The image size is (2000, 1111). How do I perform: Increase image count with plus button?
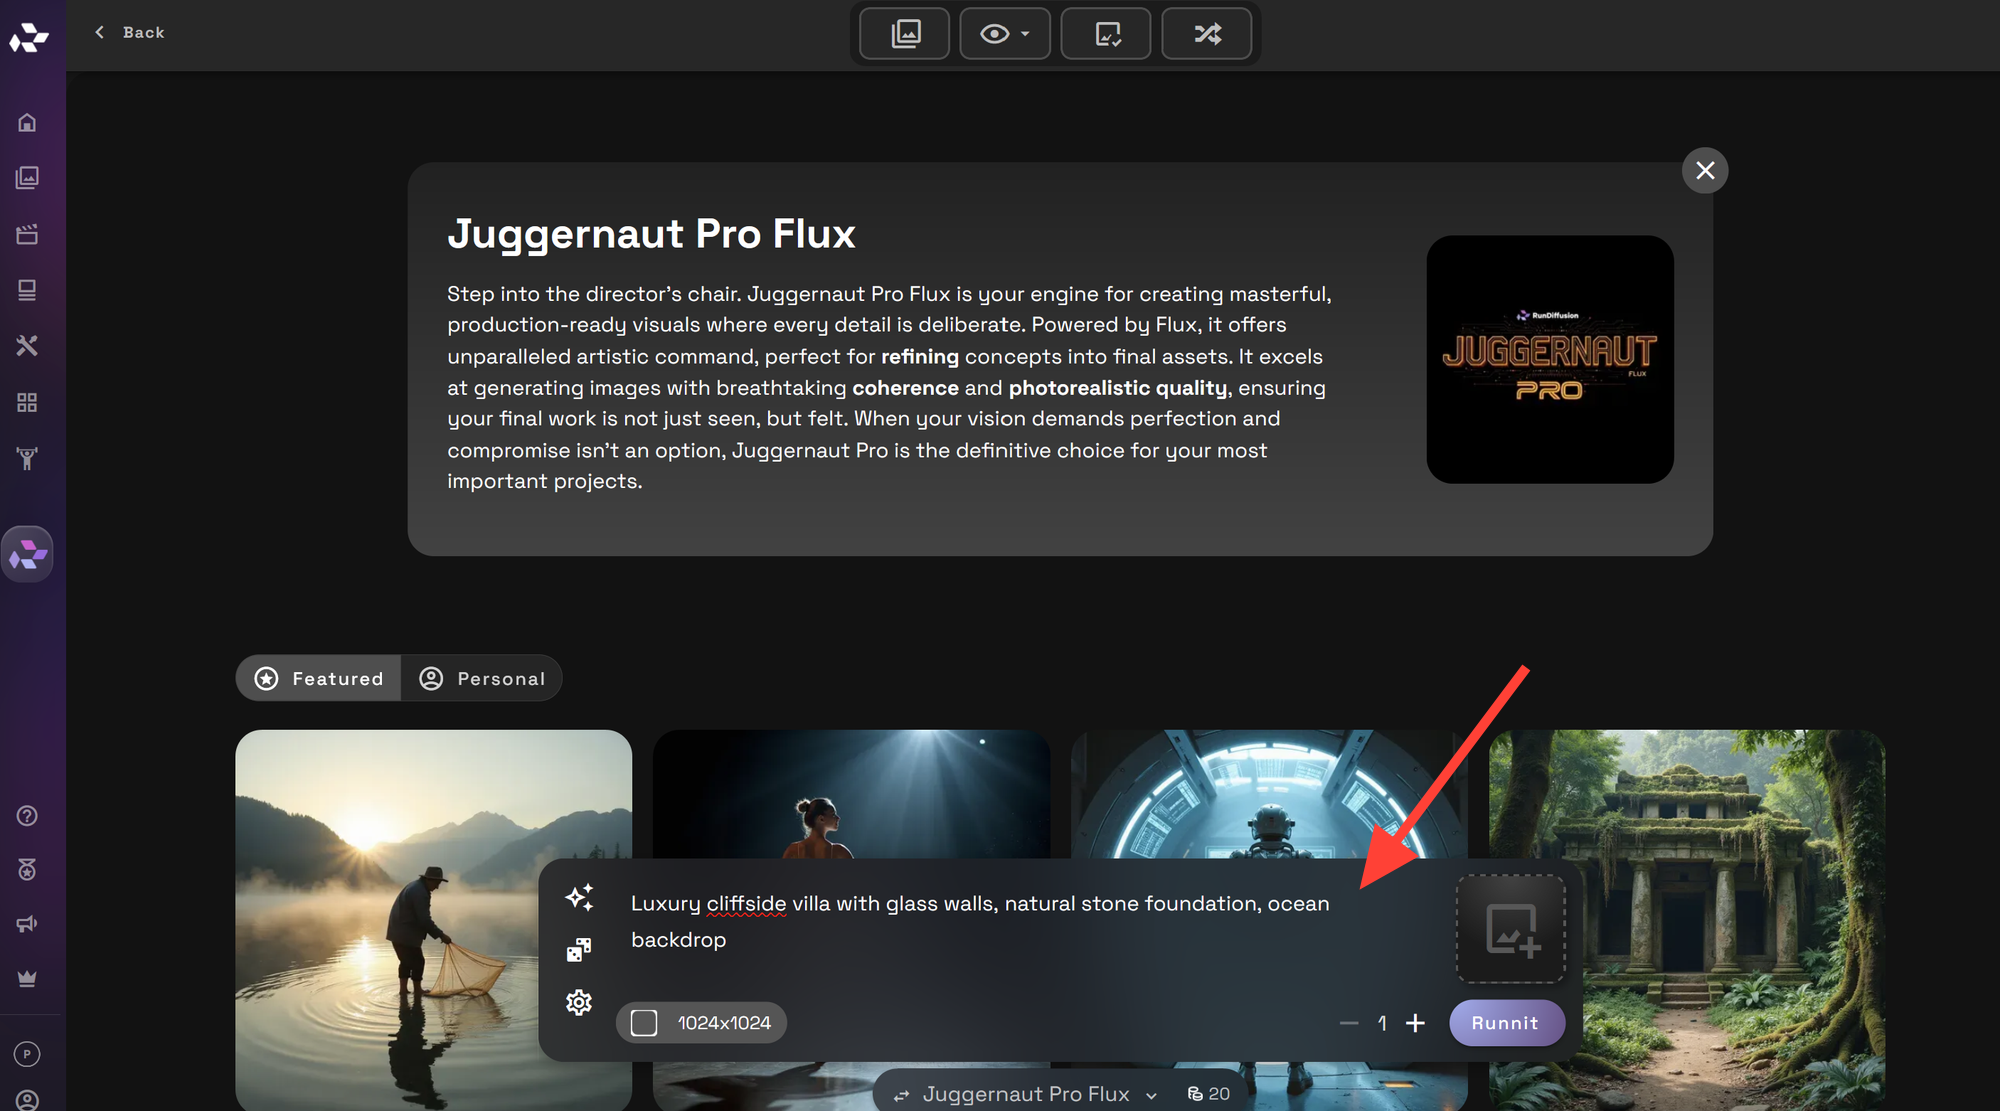[x=1415, y=1023]
